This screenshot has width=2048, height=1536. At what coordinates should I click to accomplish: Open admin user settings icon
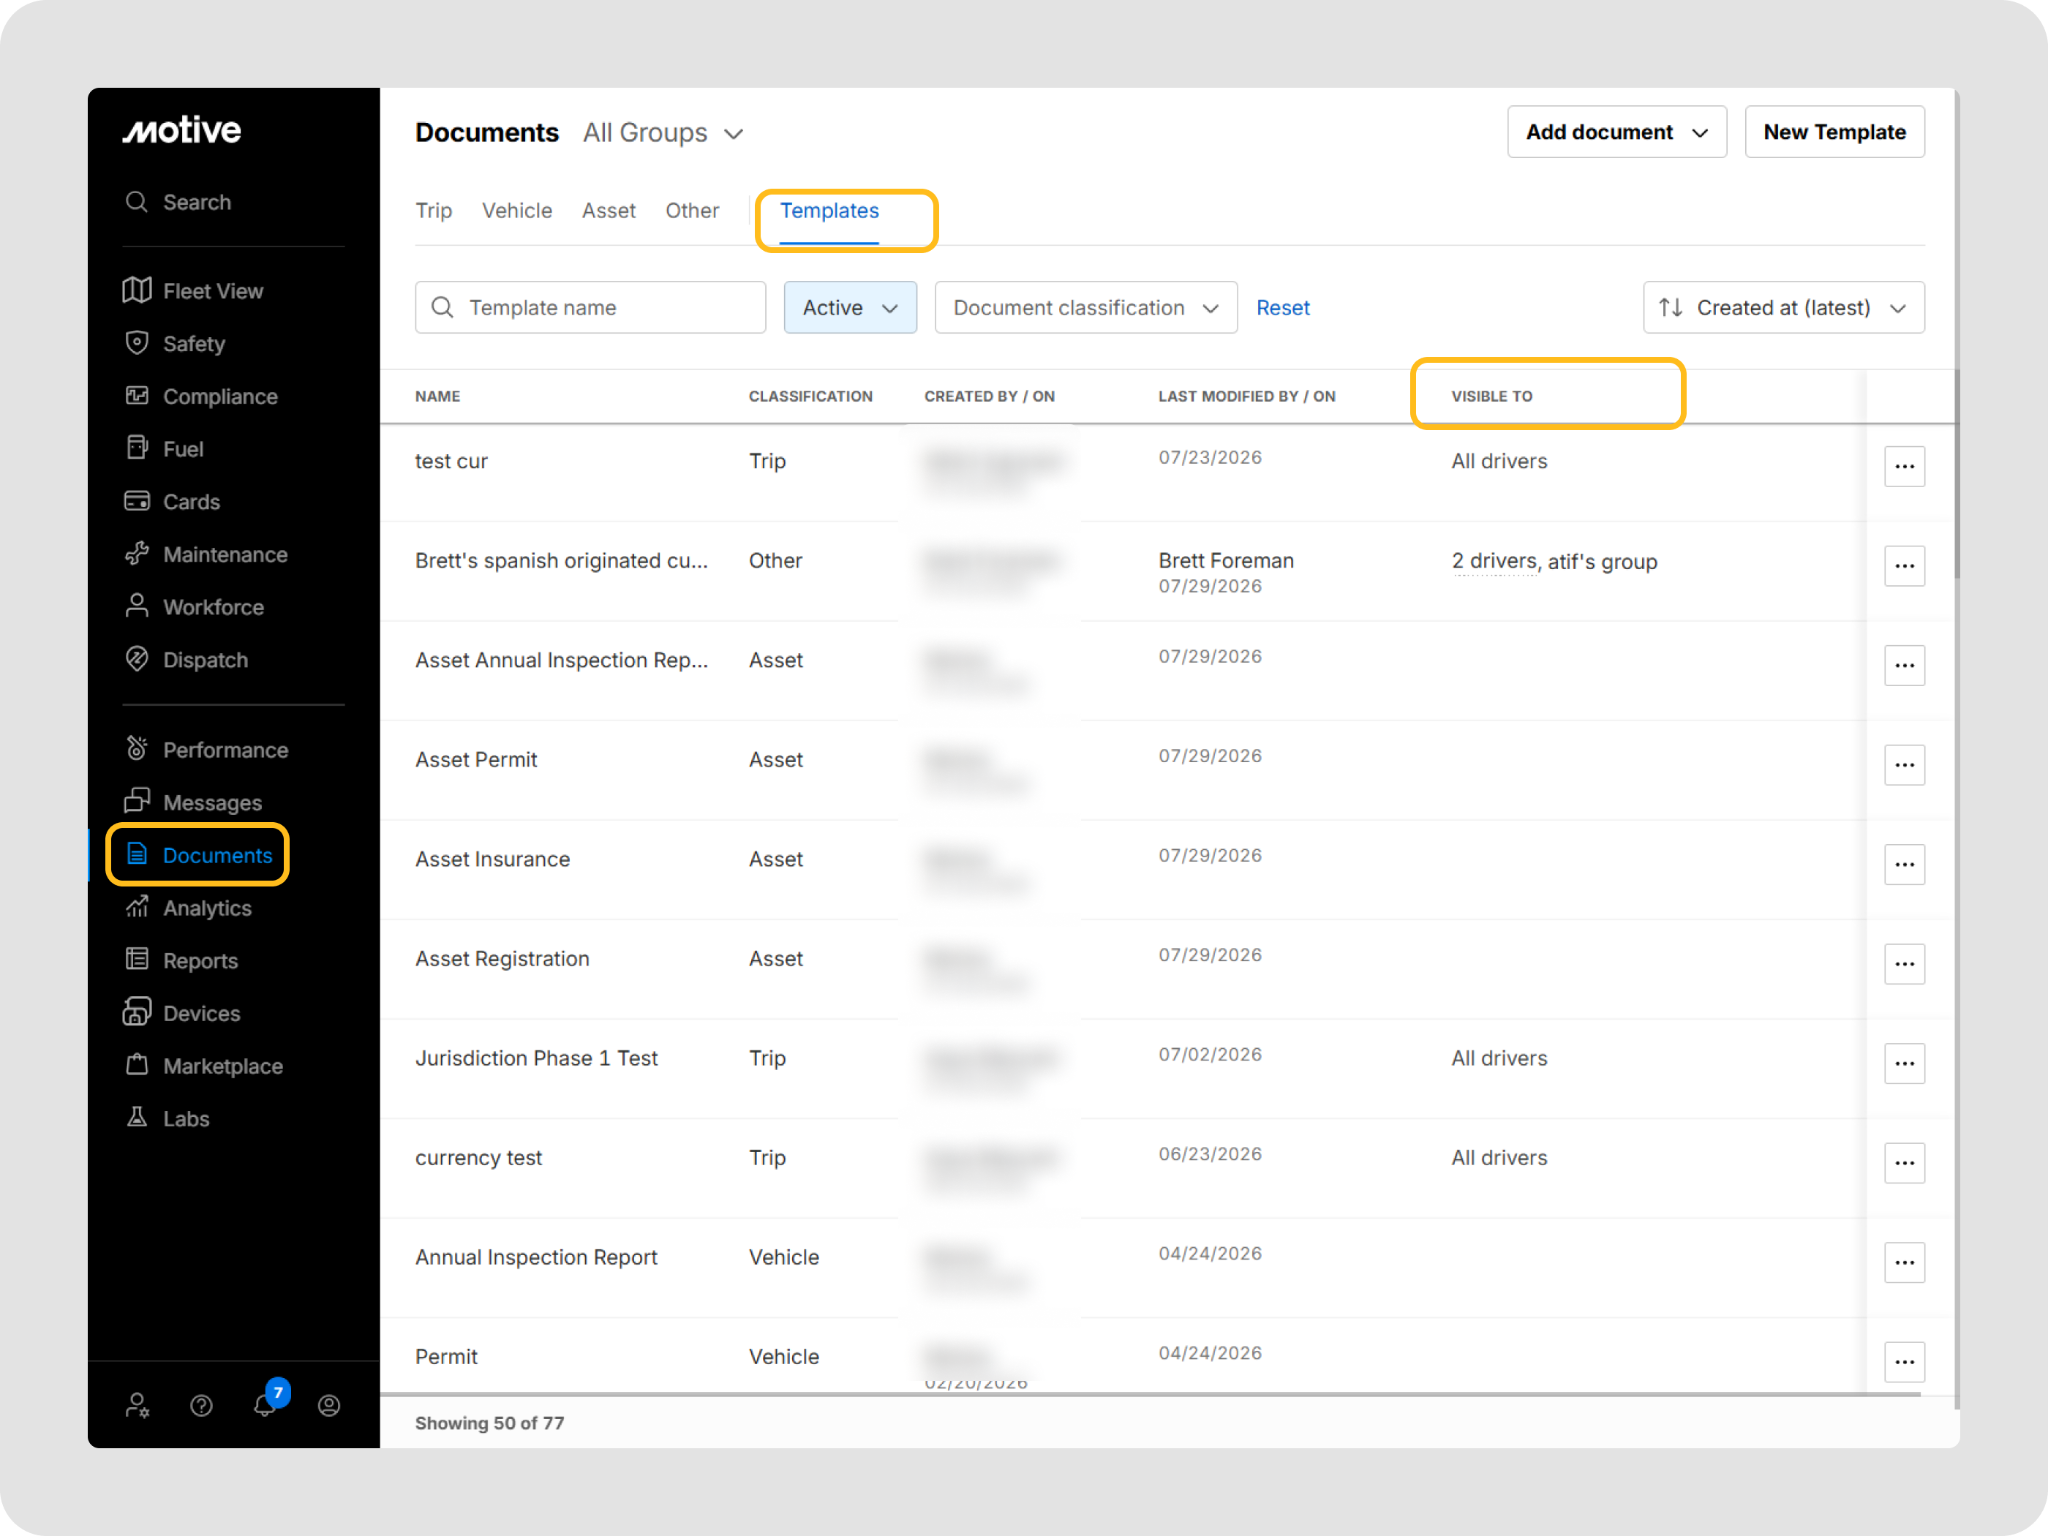point(138,1406)
